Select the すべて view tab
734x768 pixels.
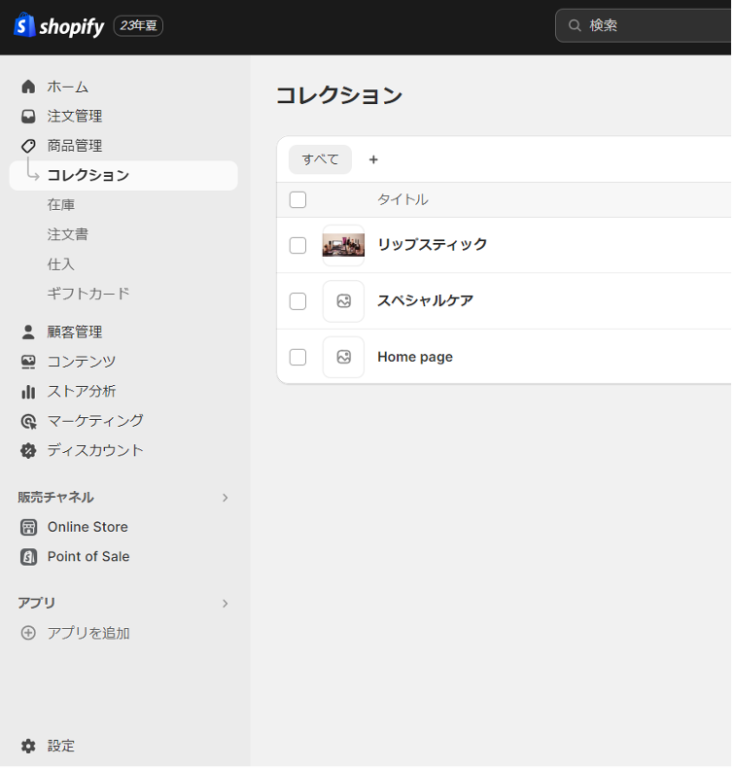pos(320,159)
